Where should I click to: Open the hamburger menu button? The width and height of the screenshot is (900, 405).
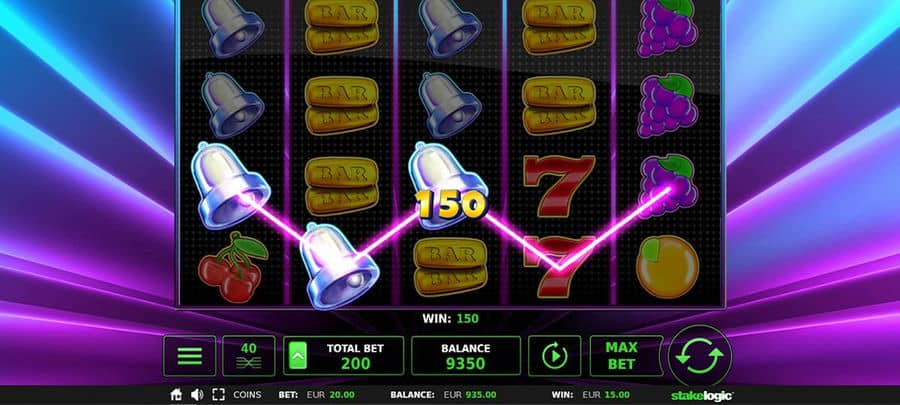[189, 356]
